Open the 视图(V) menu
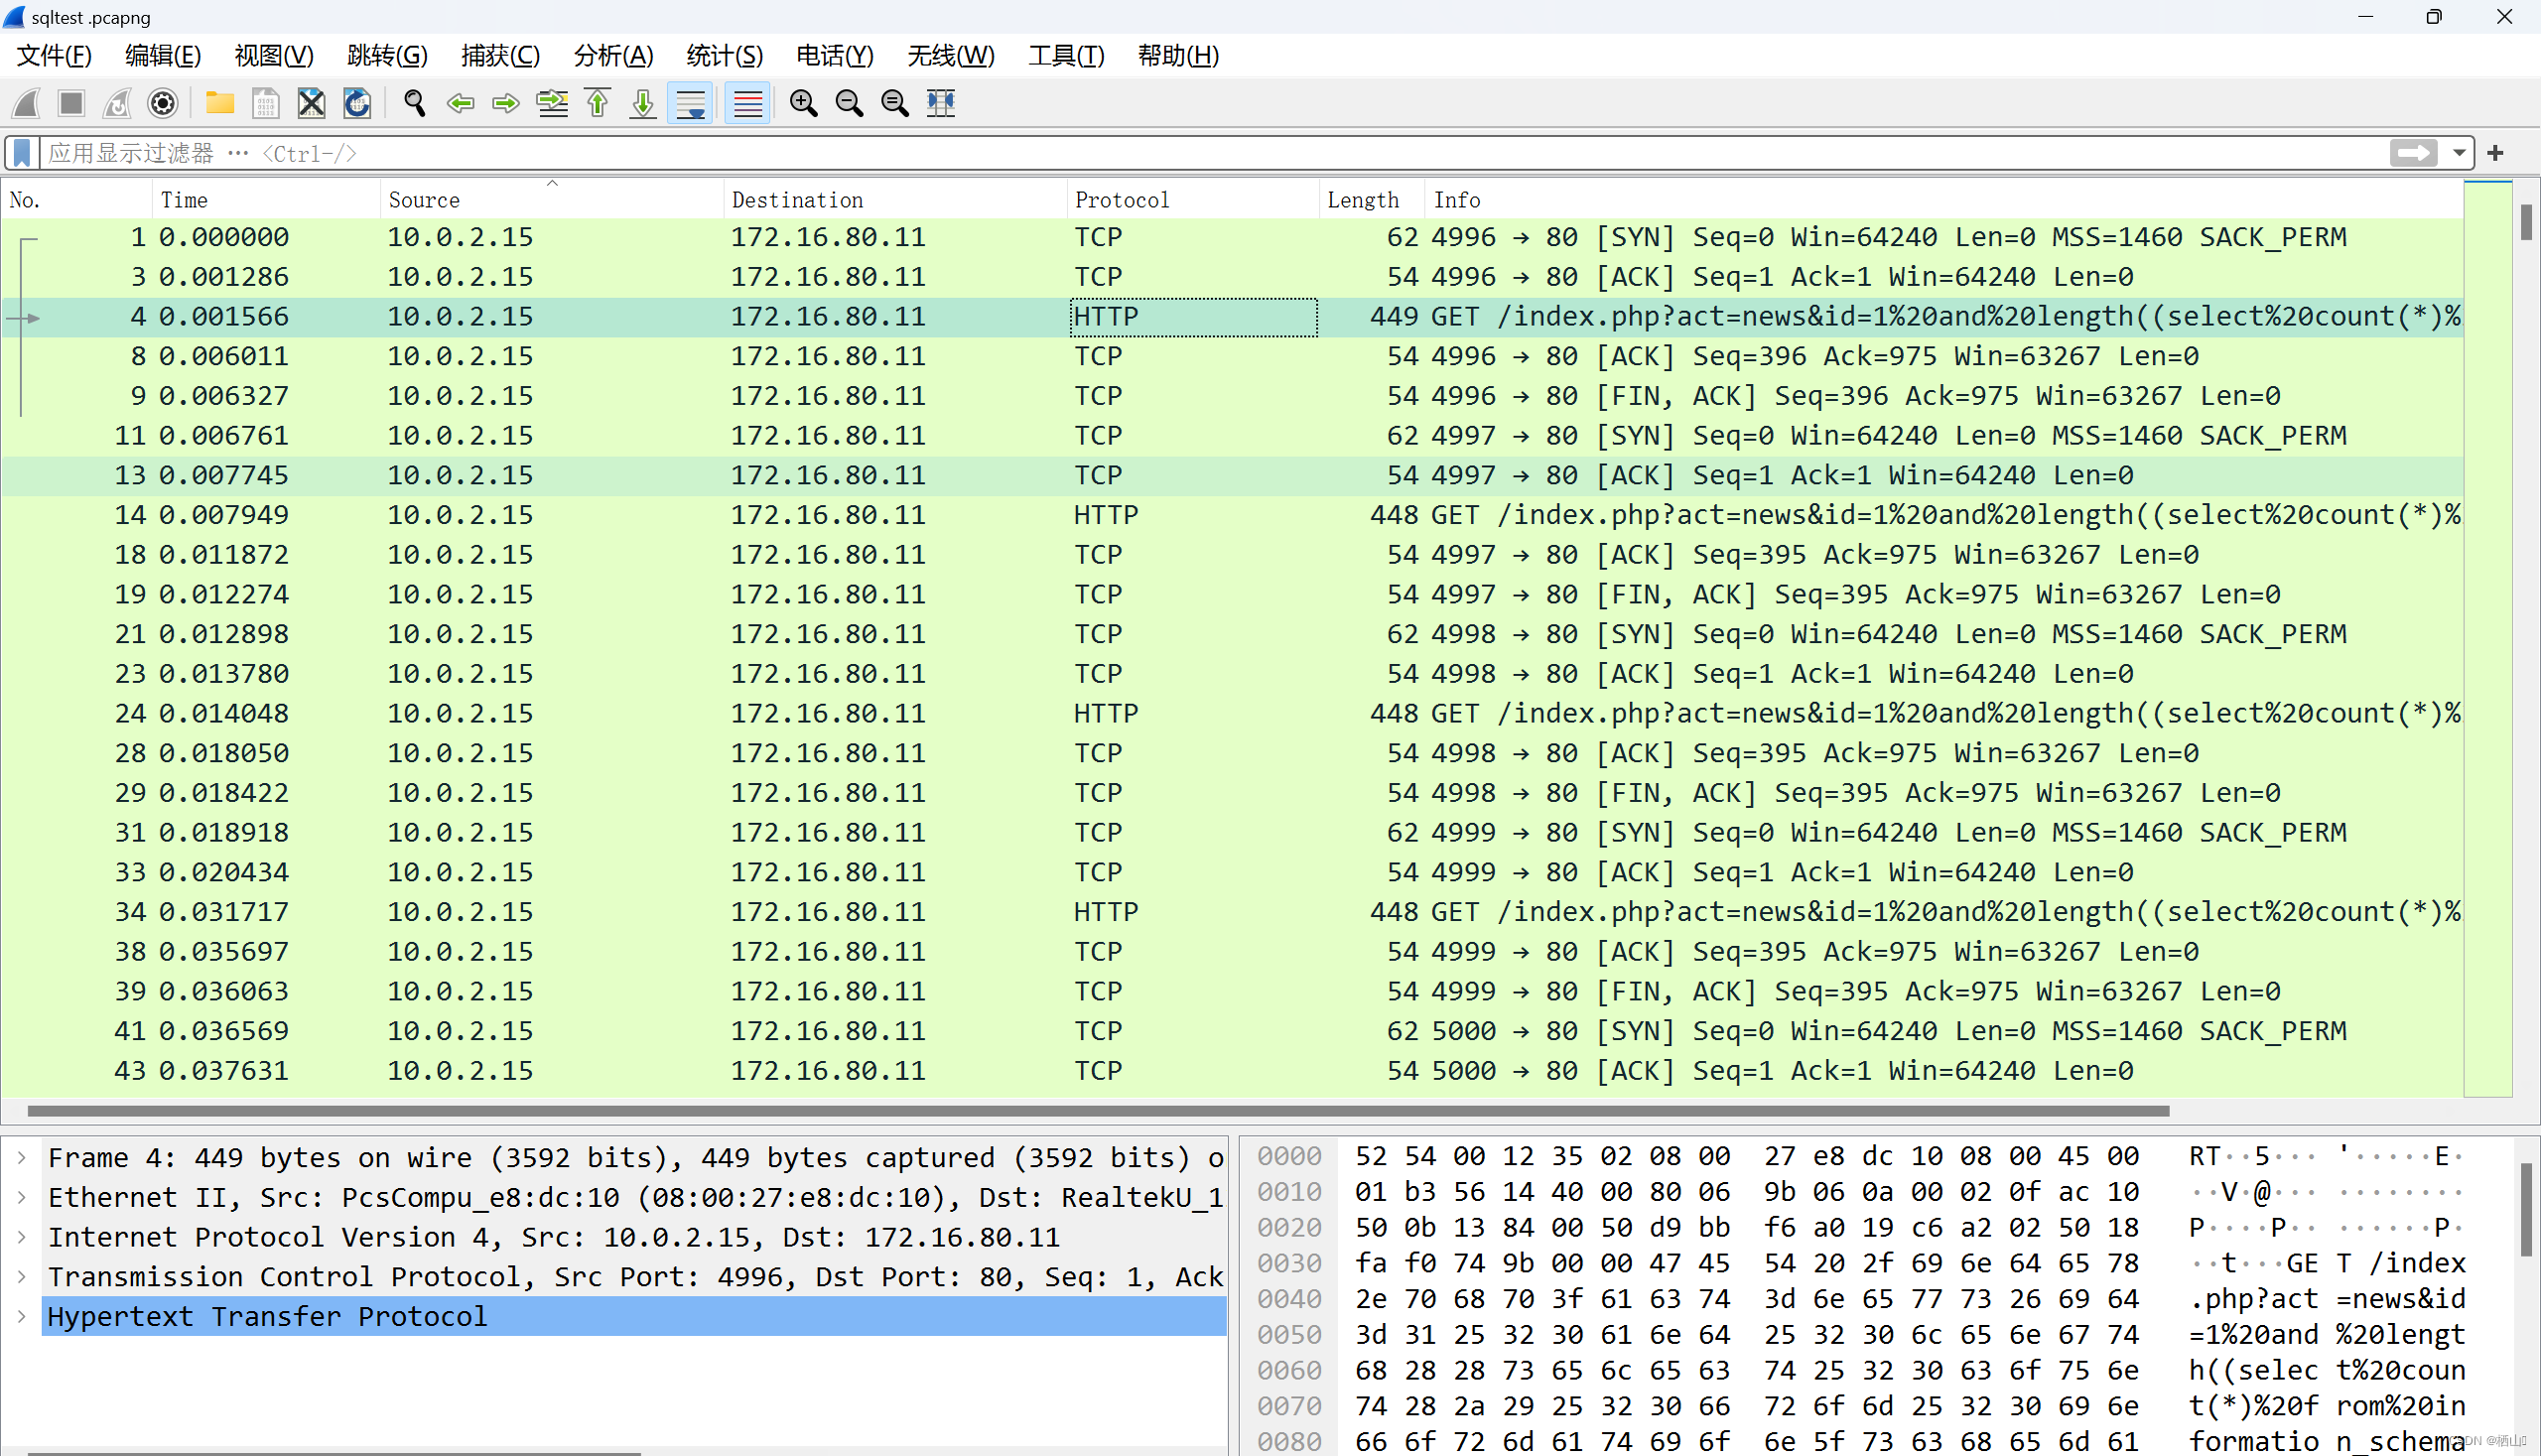 click(274, 56)
